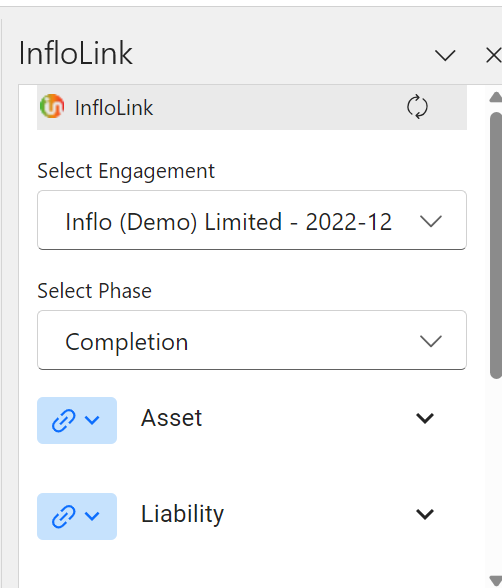This screenshot has width=502, height=588.
Task: Click the link chain icon beside Liability
Action: coord(63,516)
